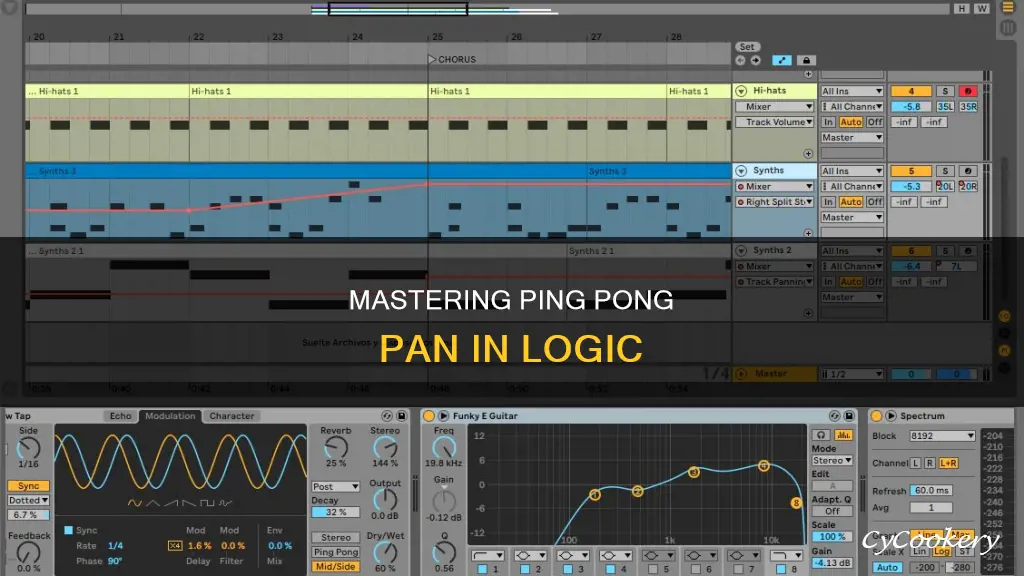
Task: Select the noise LFO waveform icon
Action: point(225,503)
